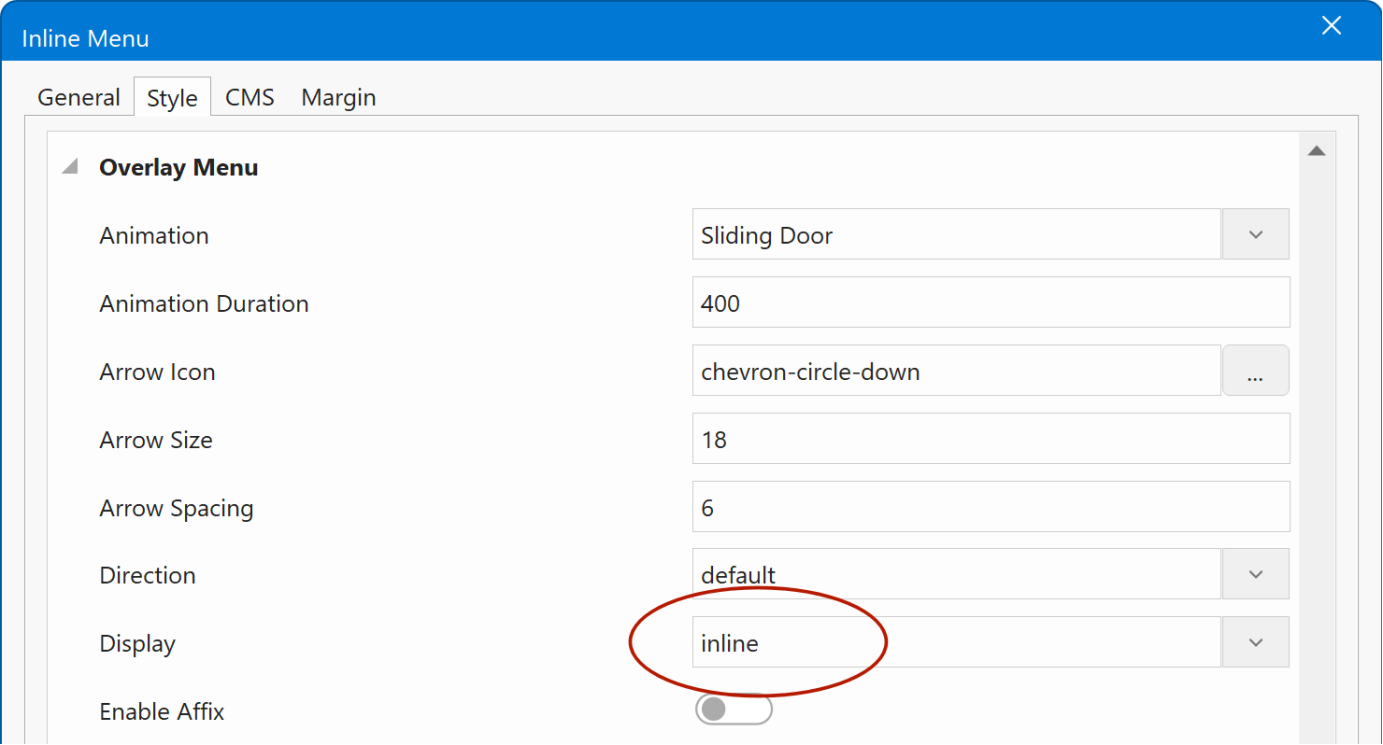Click the Arrow Icon text field
1383x745 pixels.
tap(955, 372)
